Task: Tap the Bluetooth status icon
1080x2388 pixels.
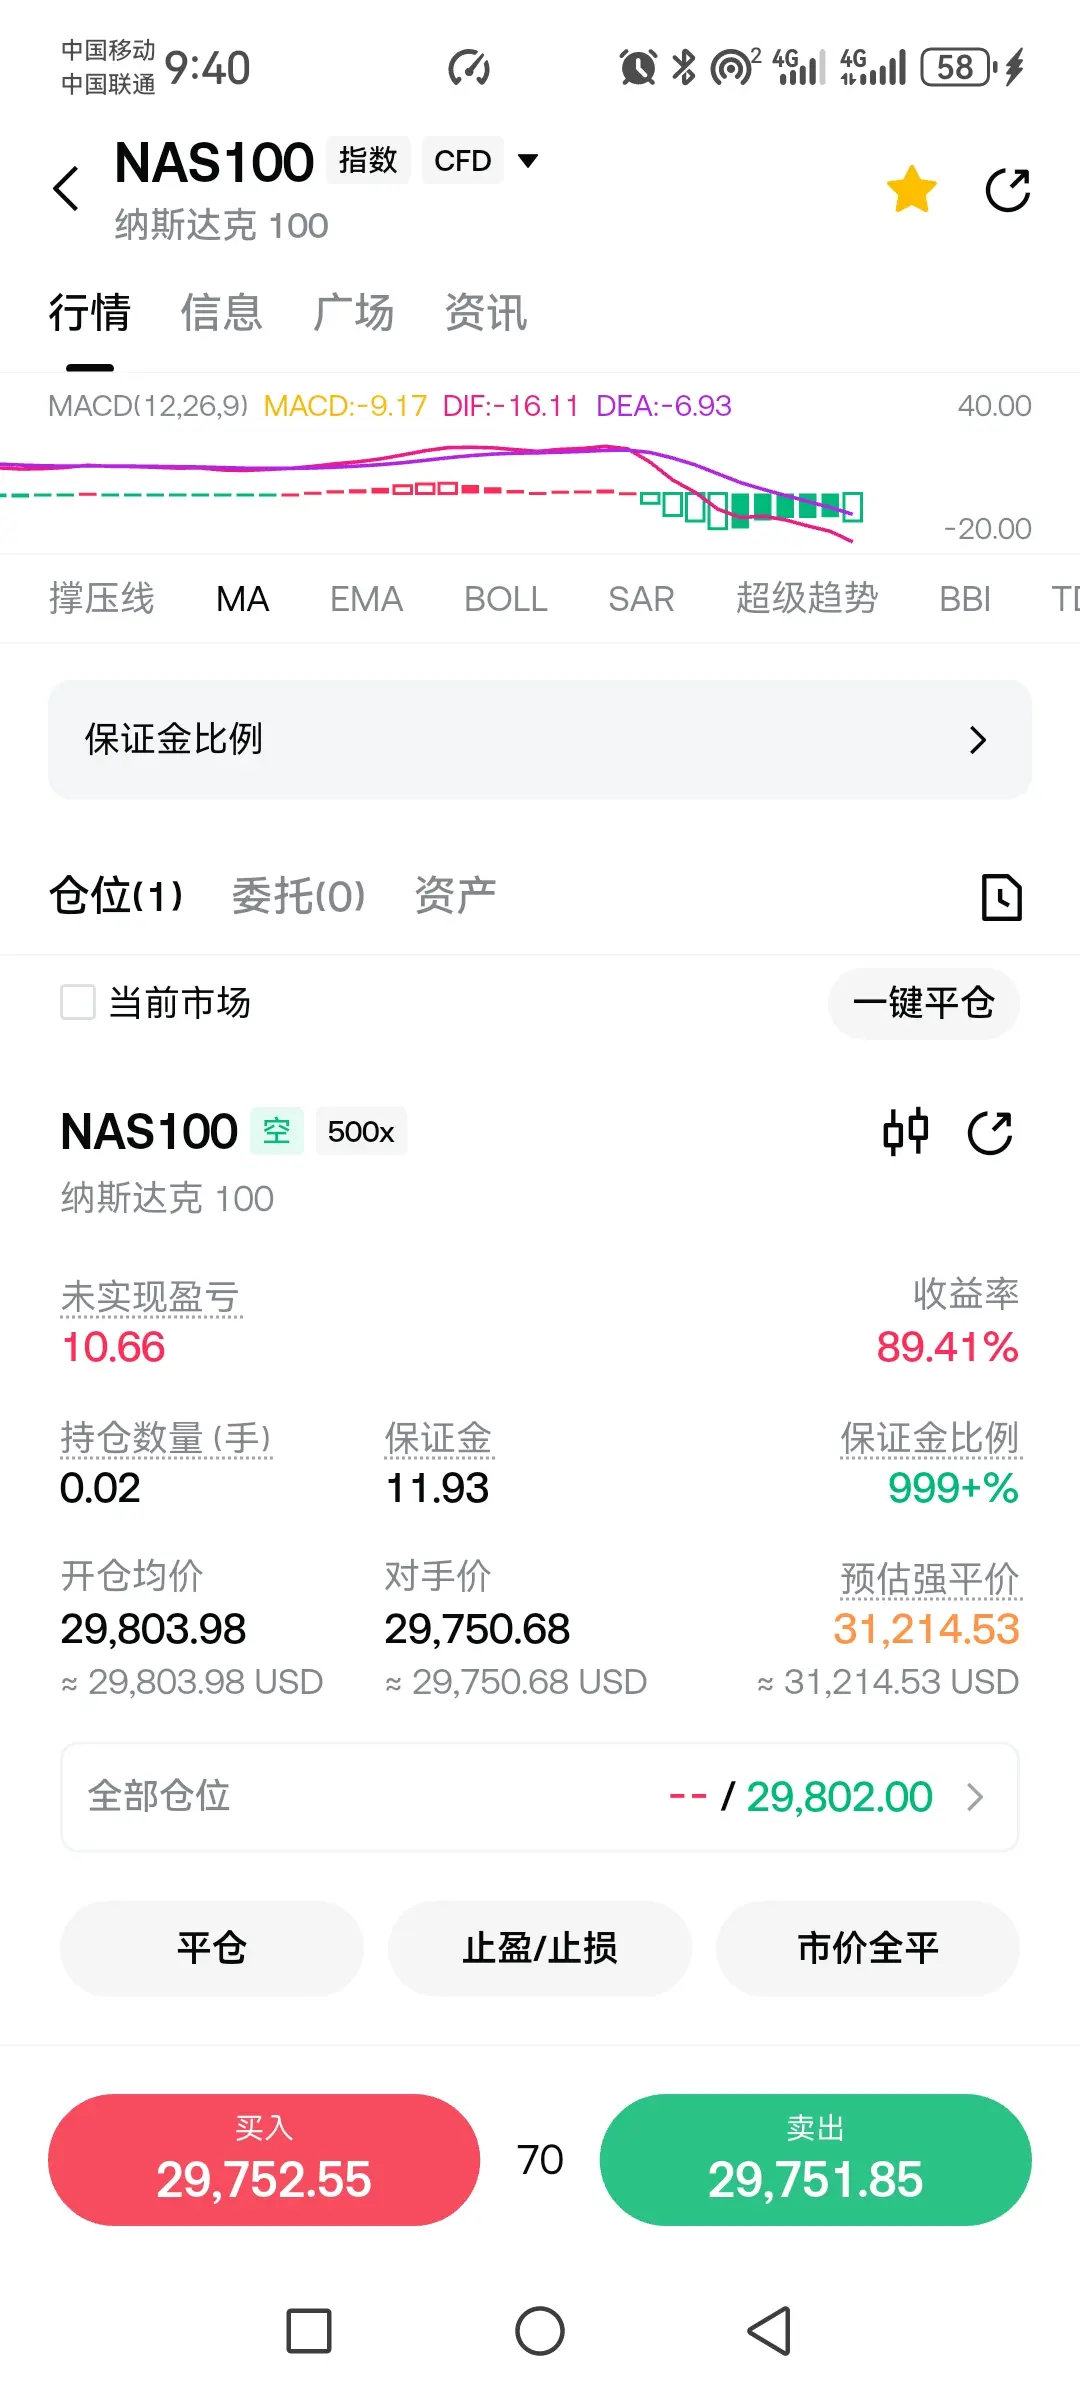Action: coord(684,67)
